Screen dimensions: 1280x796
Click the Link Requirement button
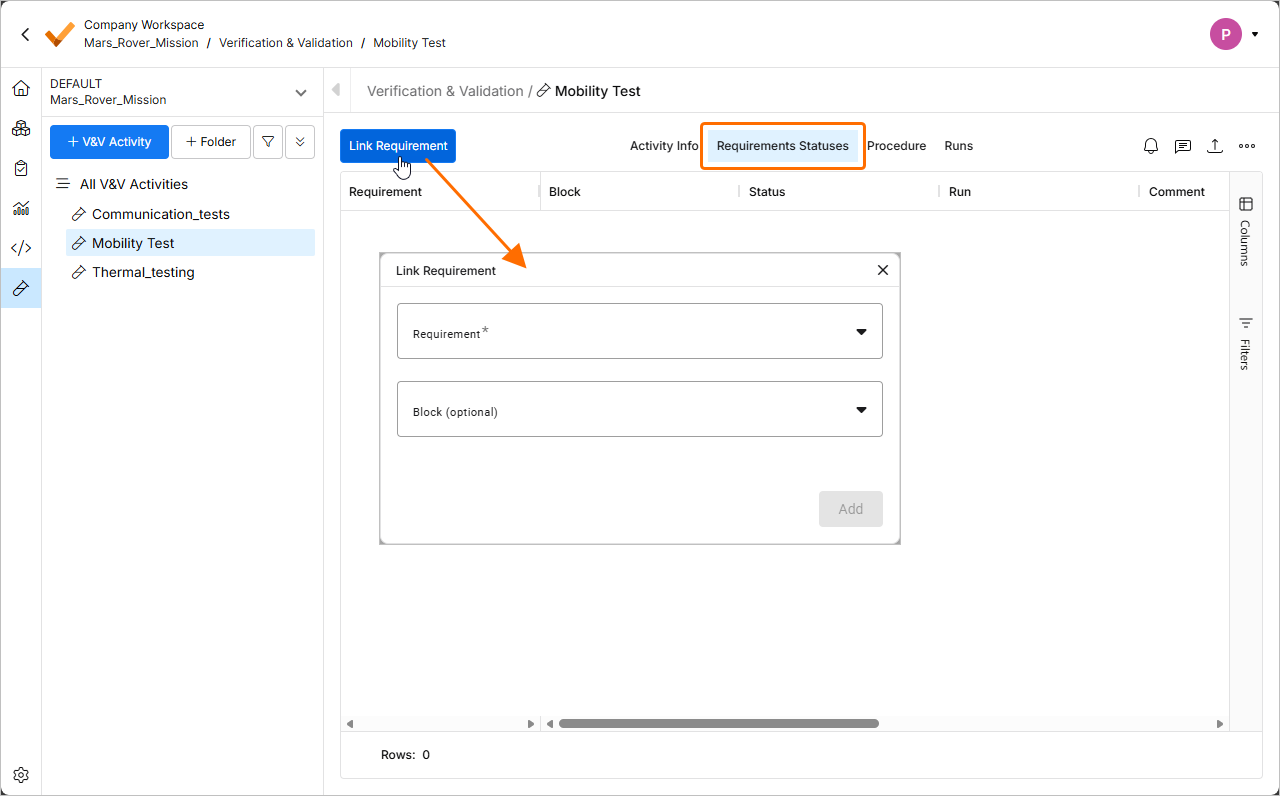click(x=398, y=146)
